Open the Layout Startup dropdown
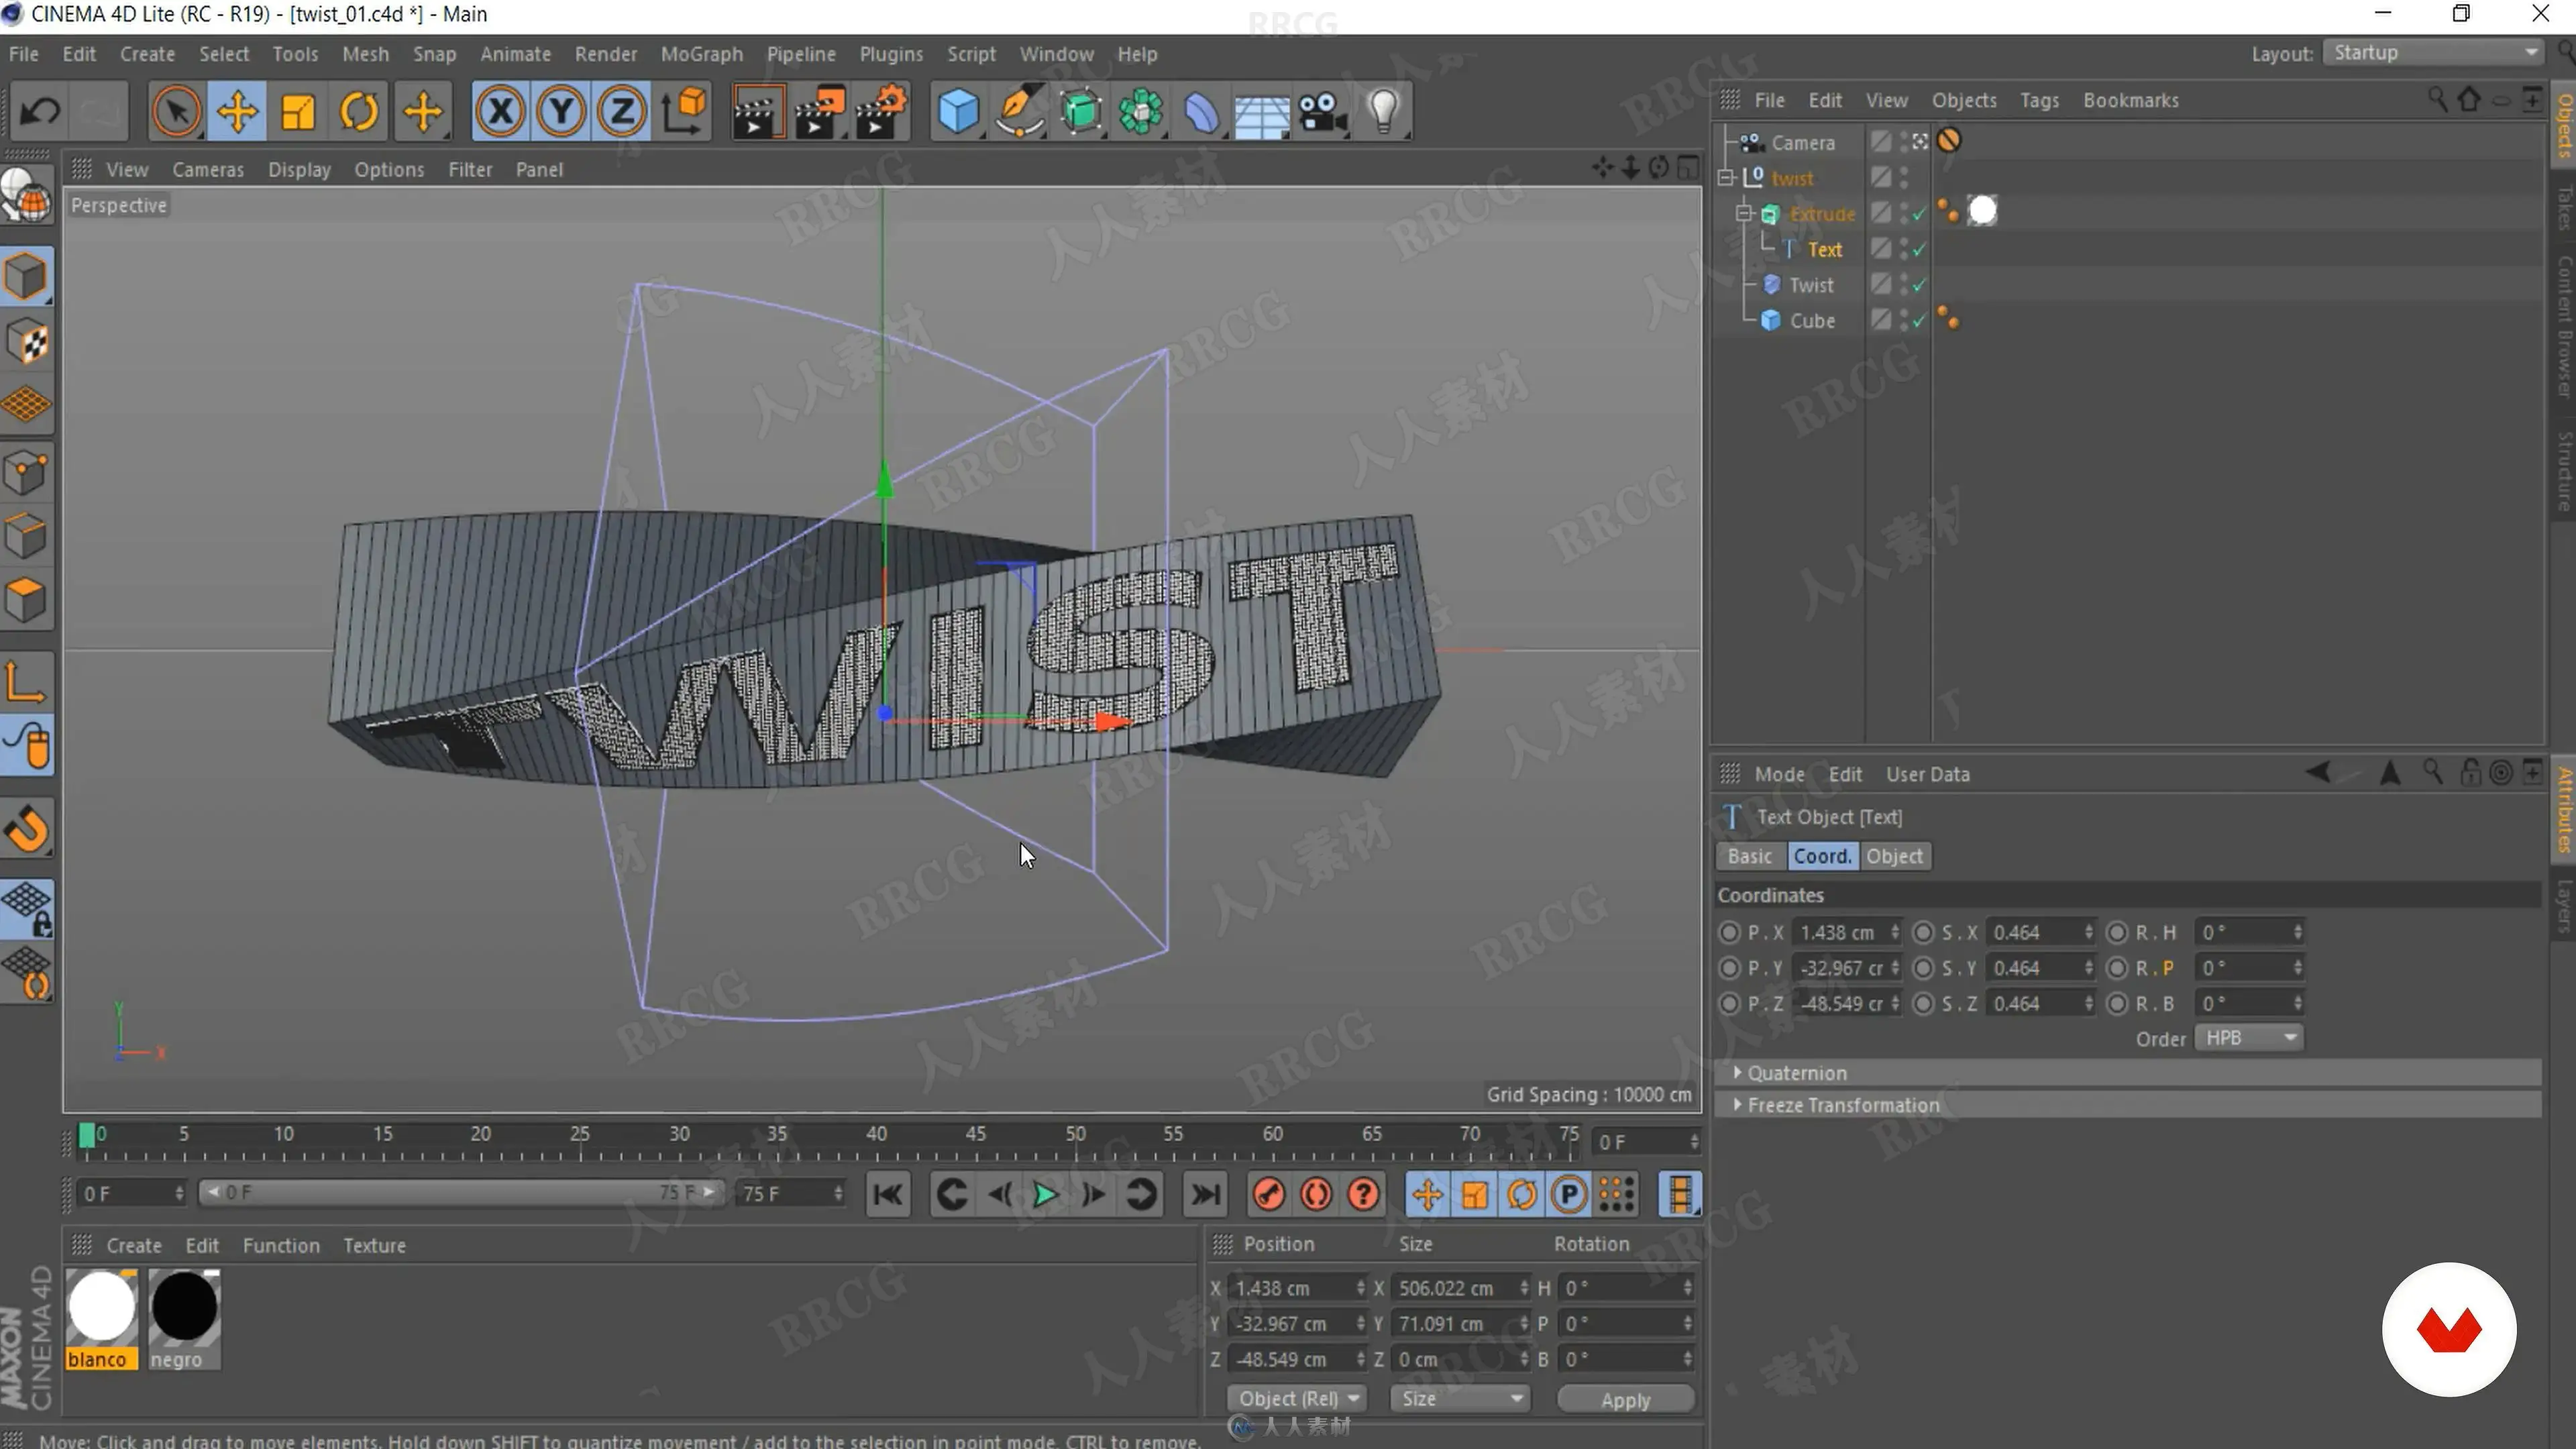Viewport: 2576px width, 1449px height. pos(2433,53)
